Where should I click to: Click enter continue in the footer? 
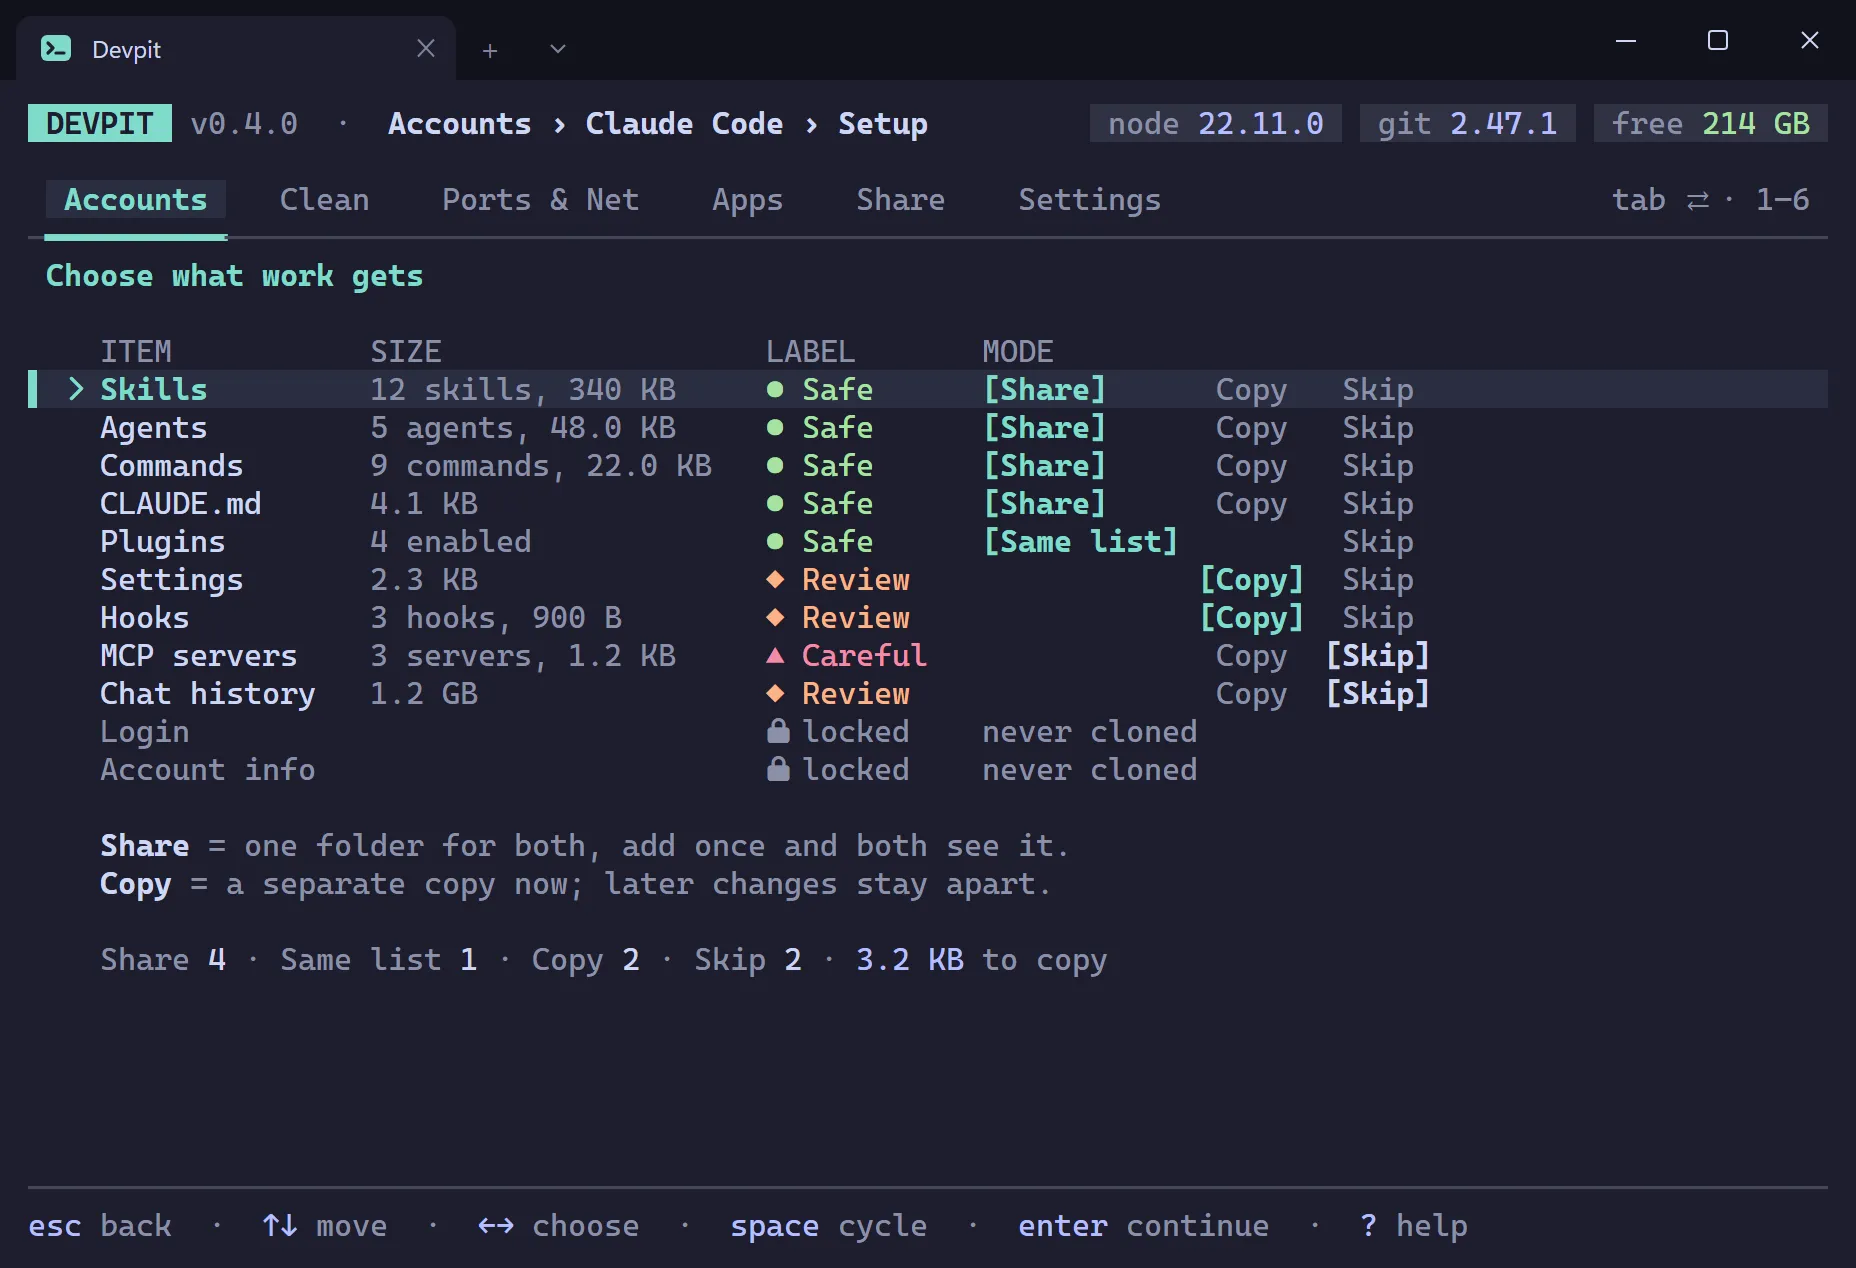(x=1143, y=1225)
